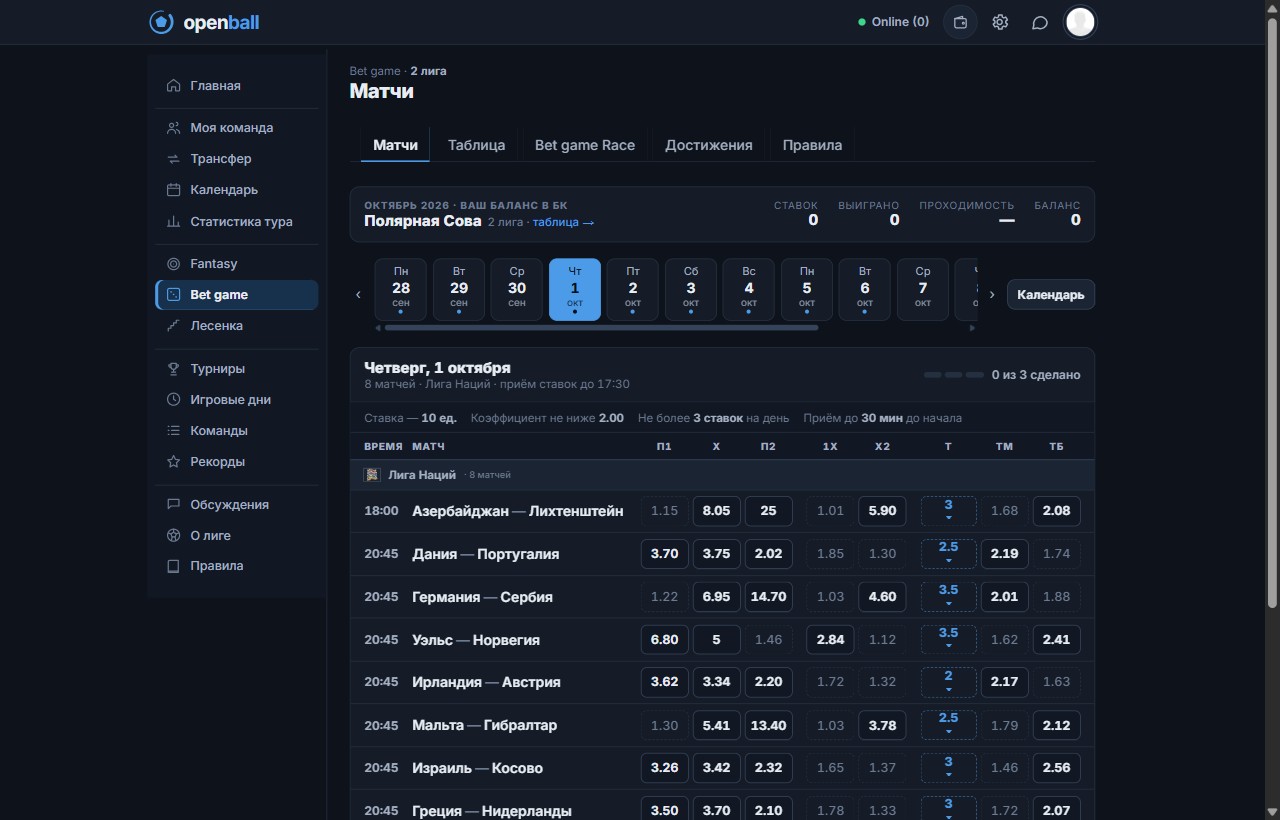Open the Турниры trophy icon

(x=173, y=369)
